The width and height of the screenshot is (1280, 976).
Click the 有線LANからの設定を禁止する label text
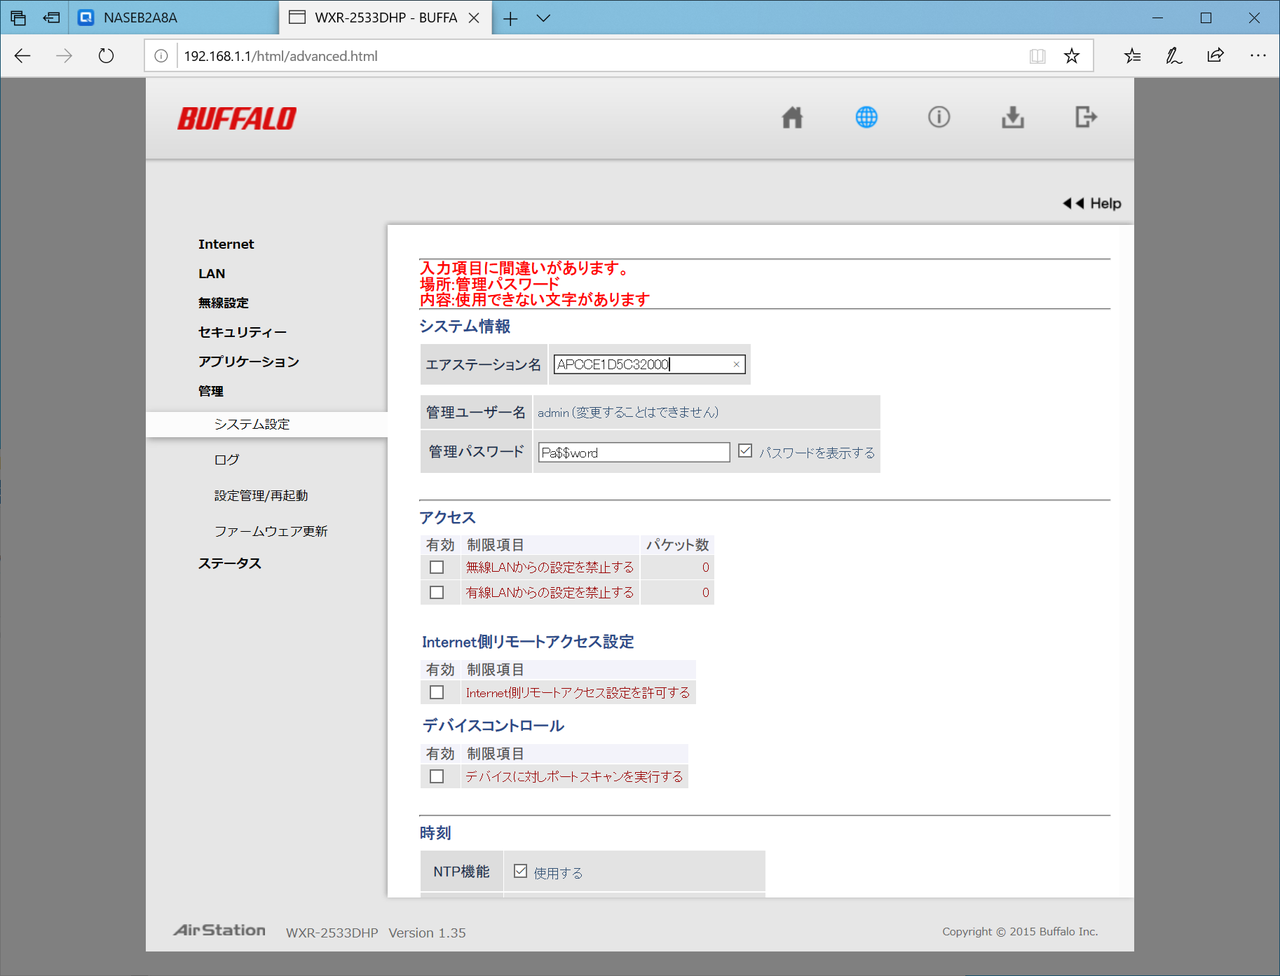(550, 592)
